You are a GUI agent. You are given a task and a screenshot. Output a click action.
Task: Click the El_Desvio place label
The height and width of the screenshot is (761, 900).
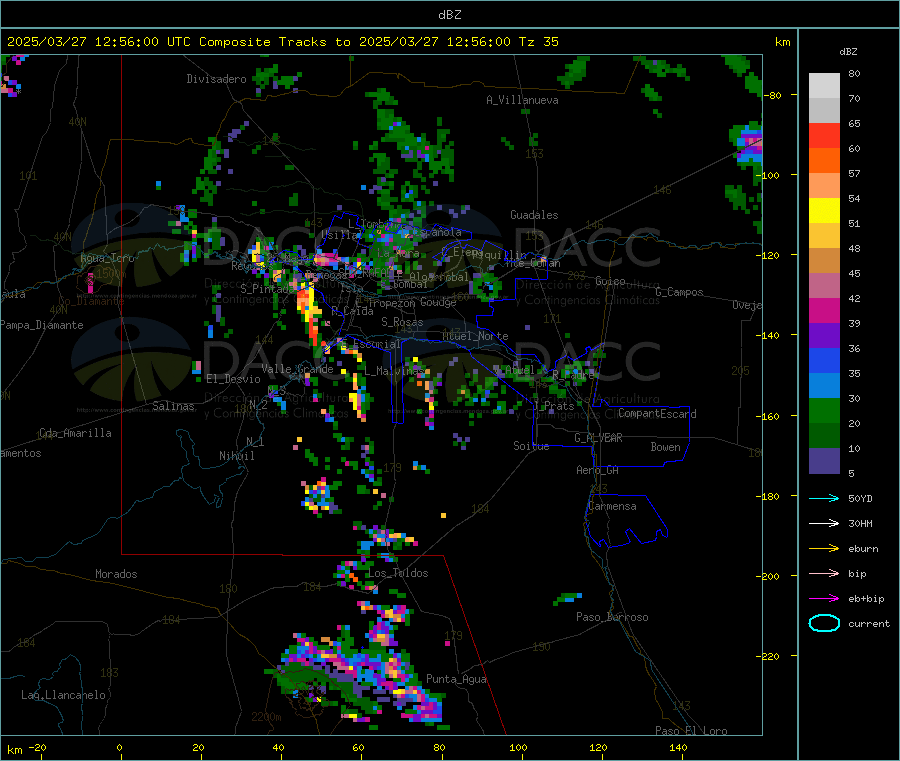point(233,379)
